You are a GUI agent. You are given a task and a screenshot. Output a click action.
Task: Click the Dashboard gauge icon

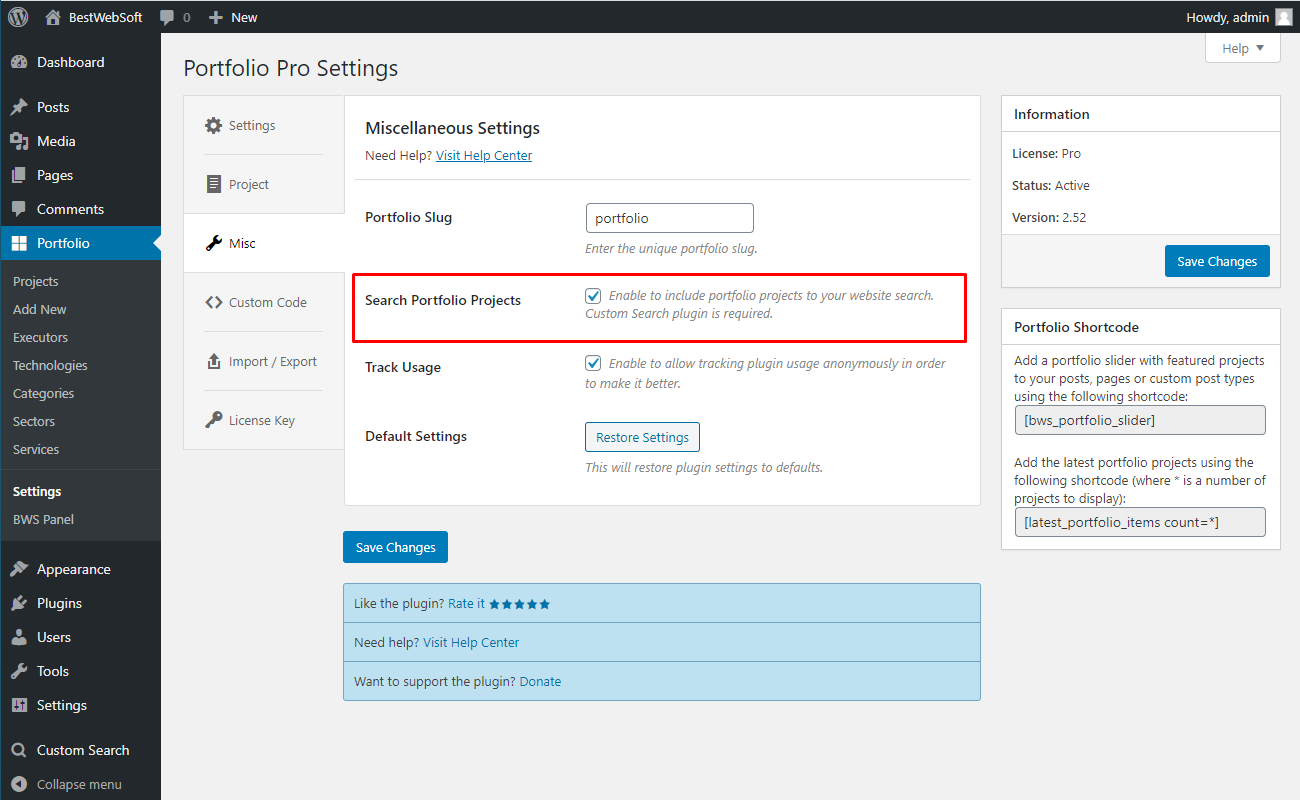(19, 62)
